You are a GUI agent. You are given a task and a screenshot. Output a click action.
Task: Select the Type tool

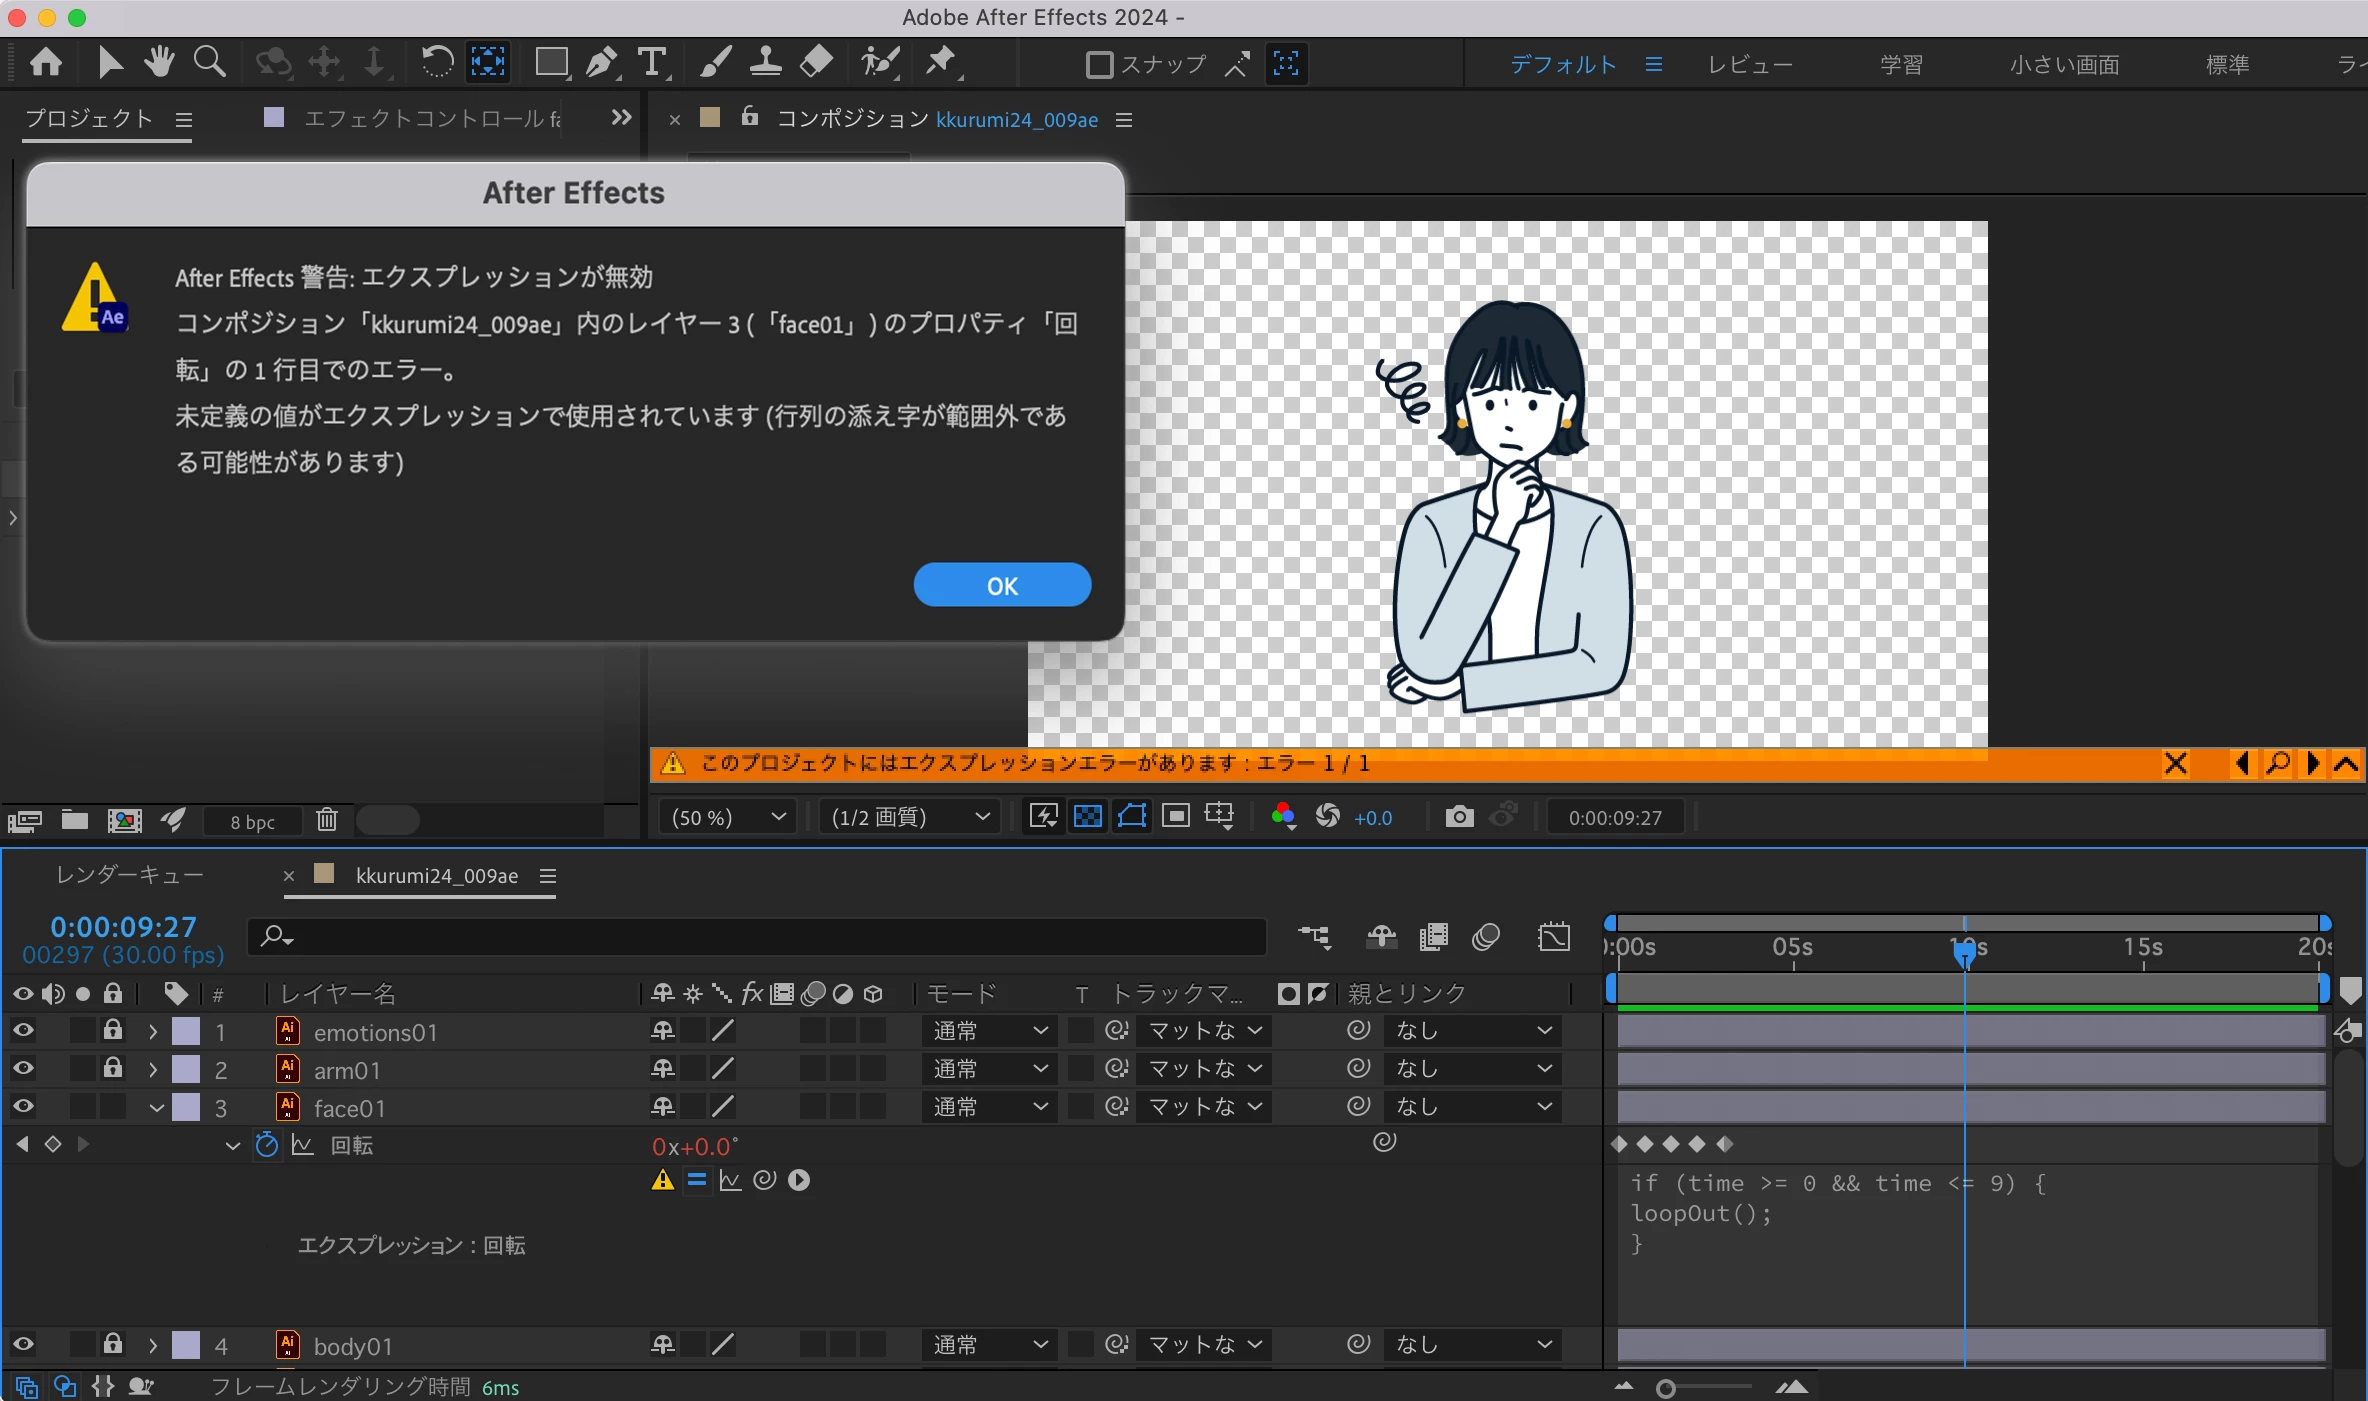pyautogui.click(x=652, y=63)
